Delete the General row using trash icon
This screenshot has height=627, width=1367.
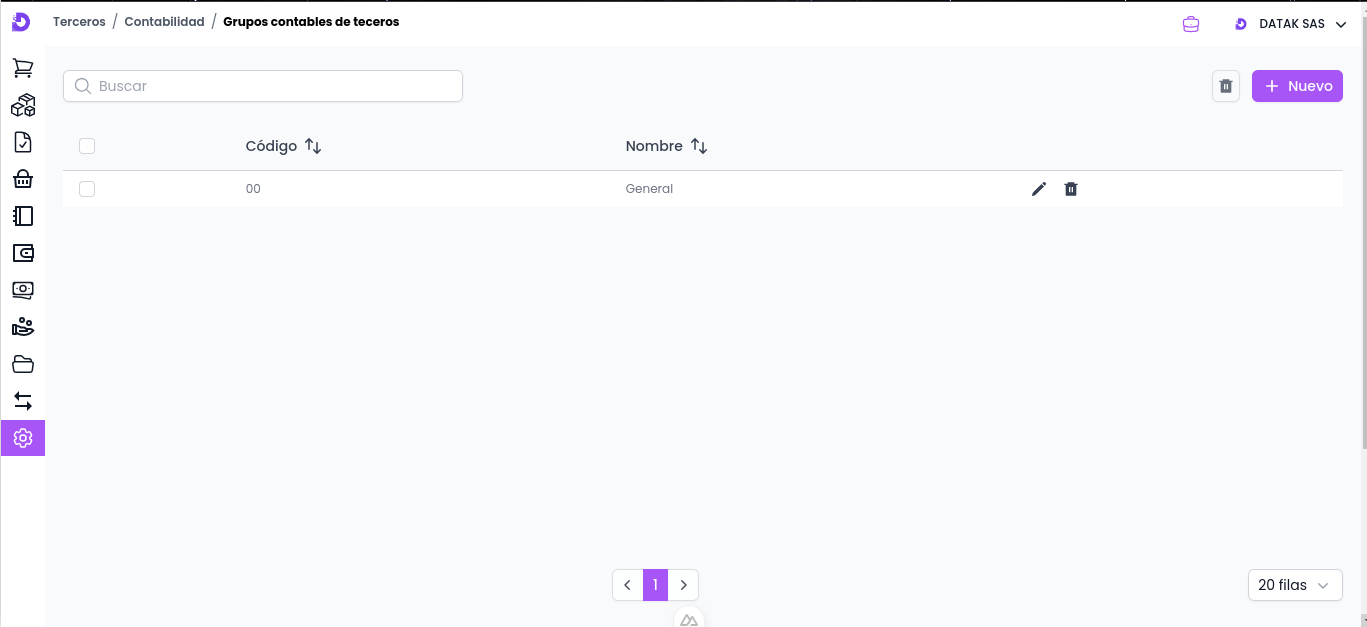[1071, 189]
